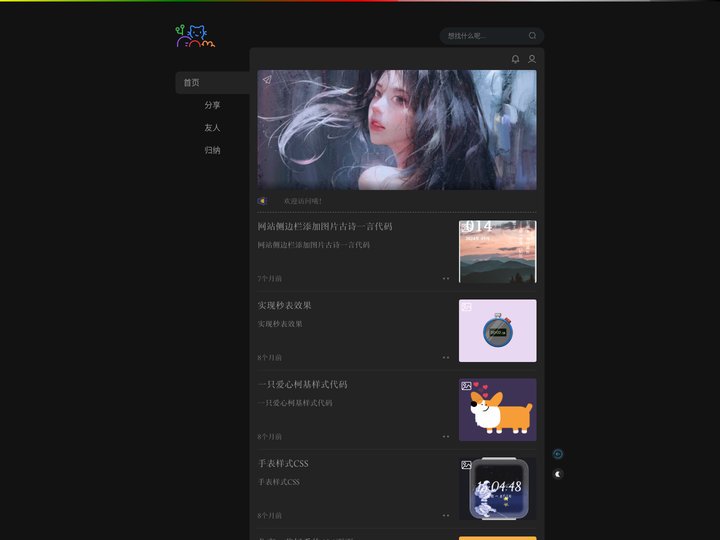Open the 归纳 sidebar menu item

[x=212, y=150]
